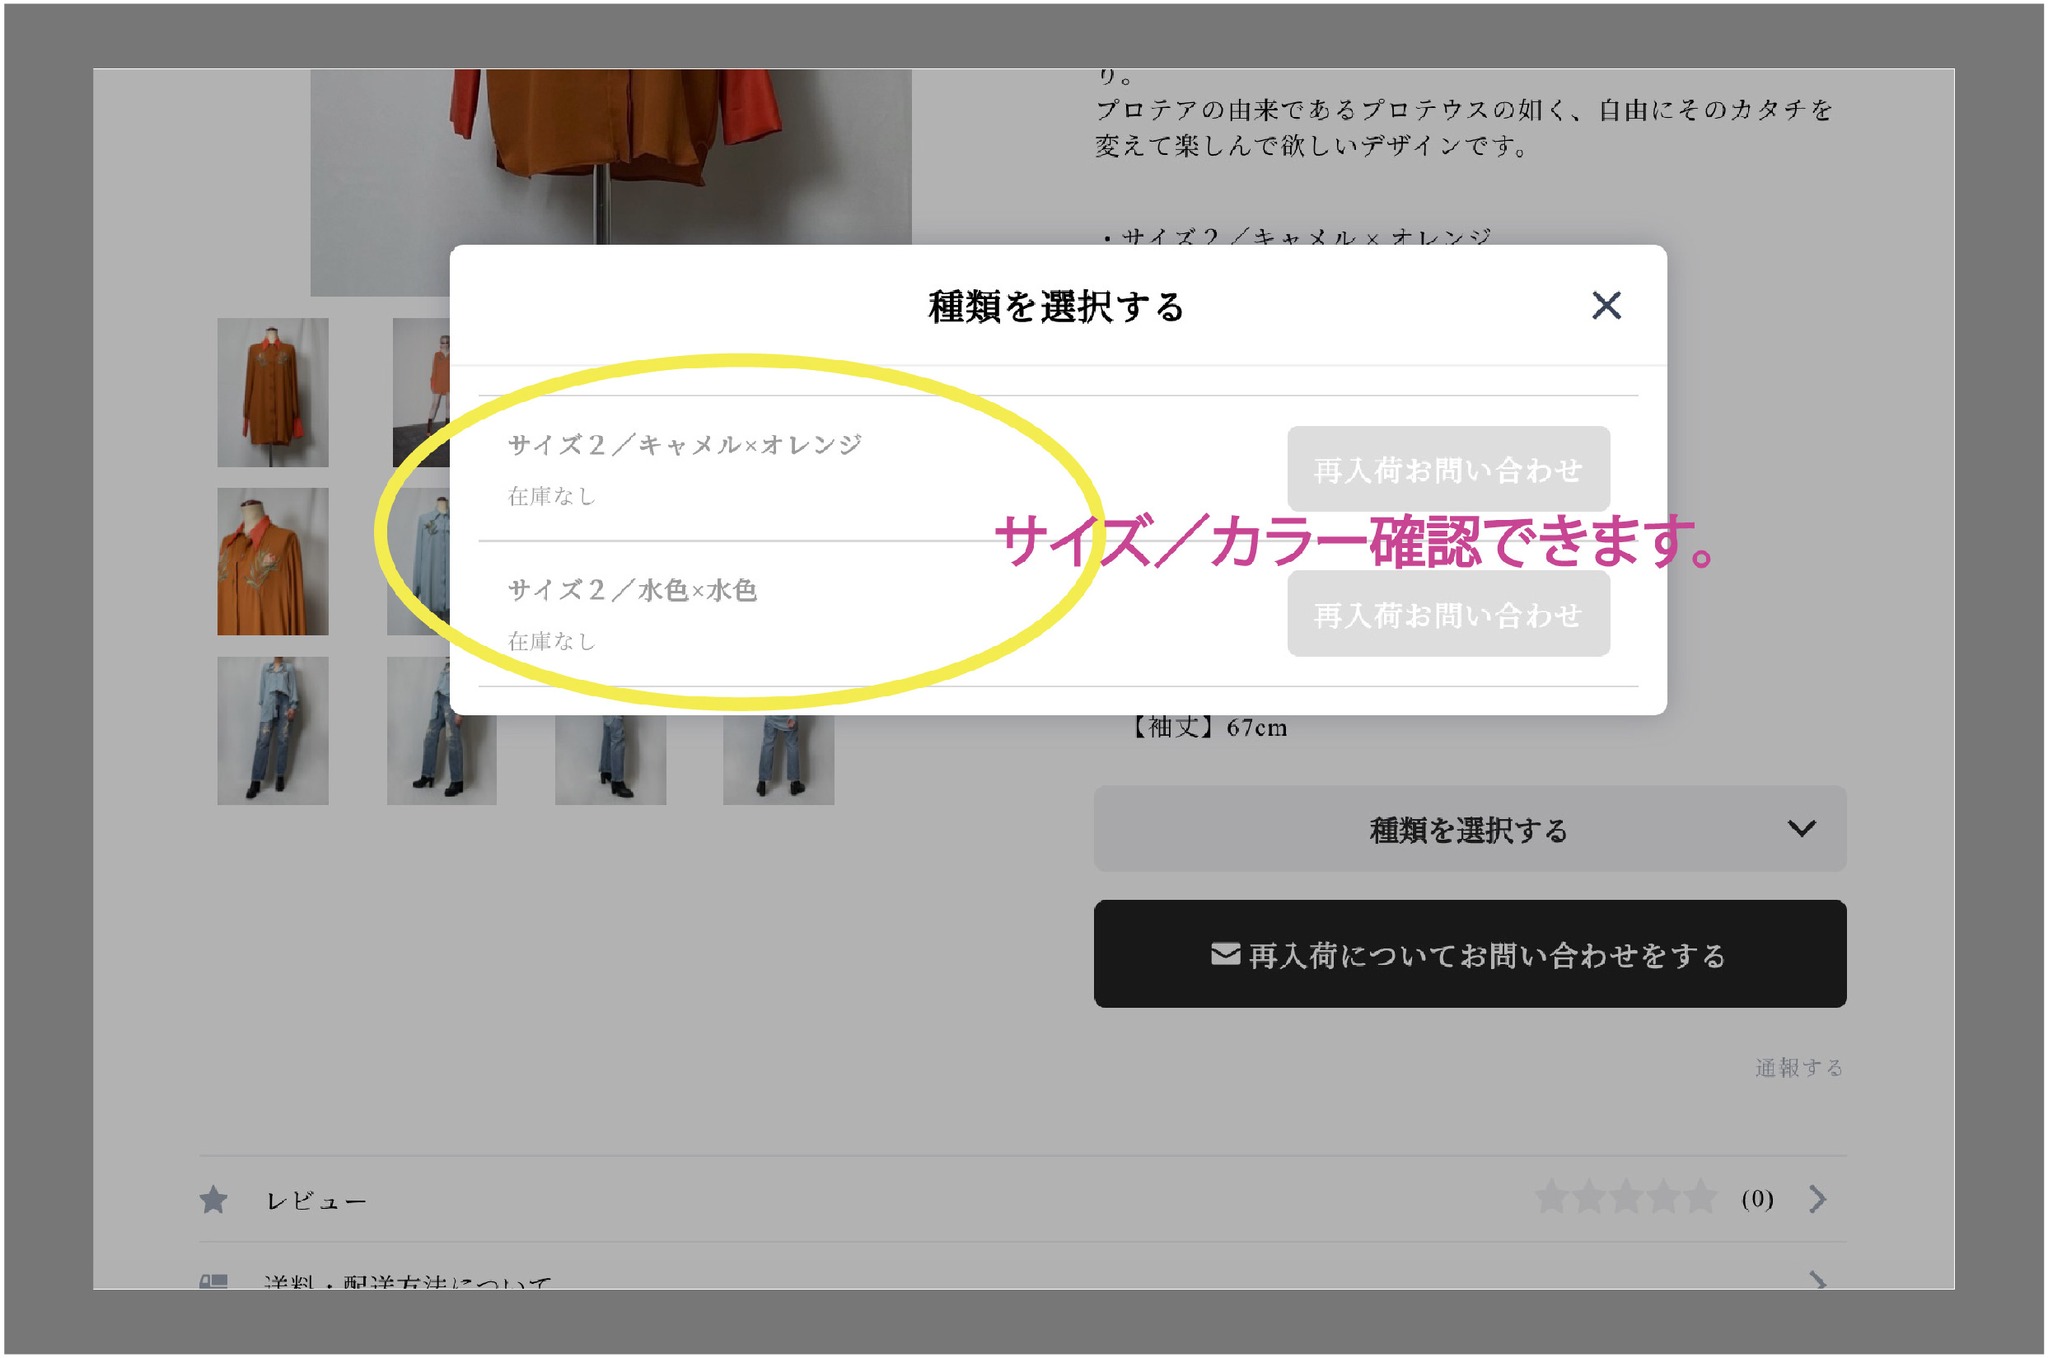Open the second bottom-row jeans model thumbnail
The height and width of the screenshot is (1358, 2048).
(x=441, y=761)
